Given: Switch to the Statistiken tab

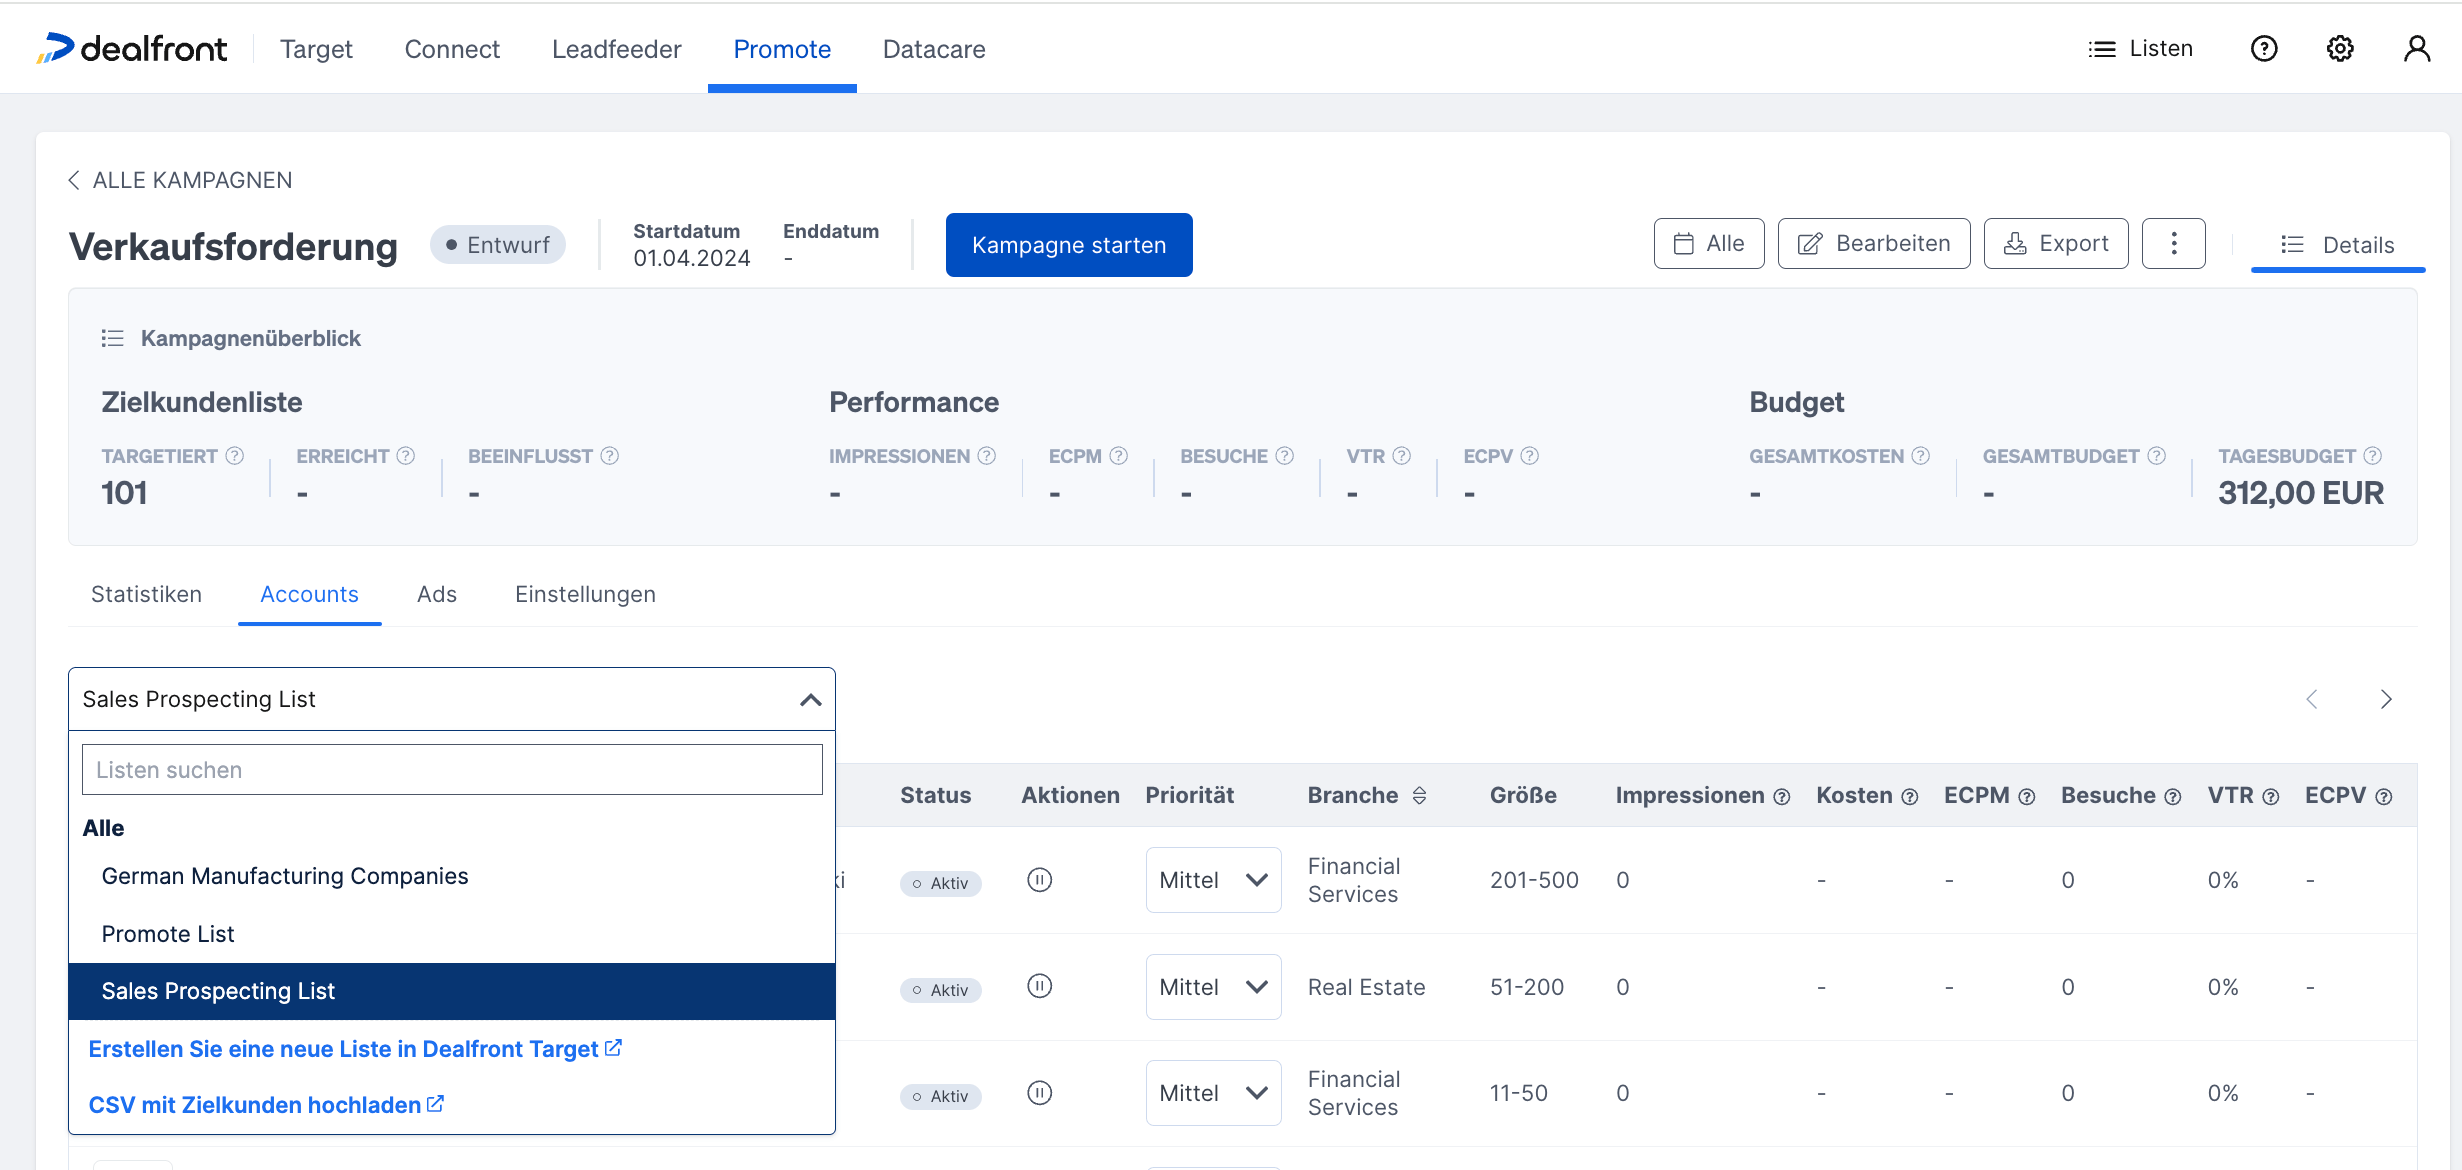Looking at the screenshot, I should pyautogui.click(x=146, y=594).
